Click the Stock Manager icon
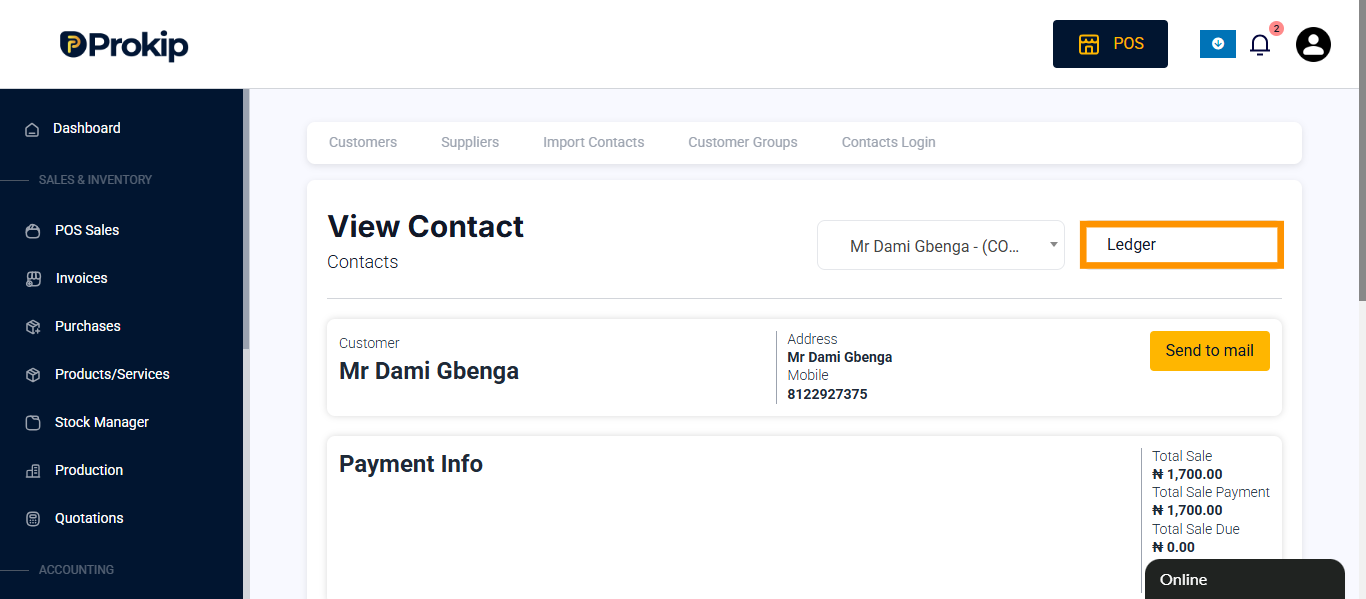The image size is (1366, 599). [x=33, y=423]
